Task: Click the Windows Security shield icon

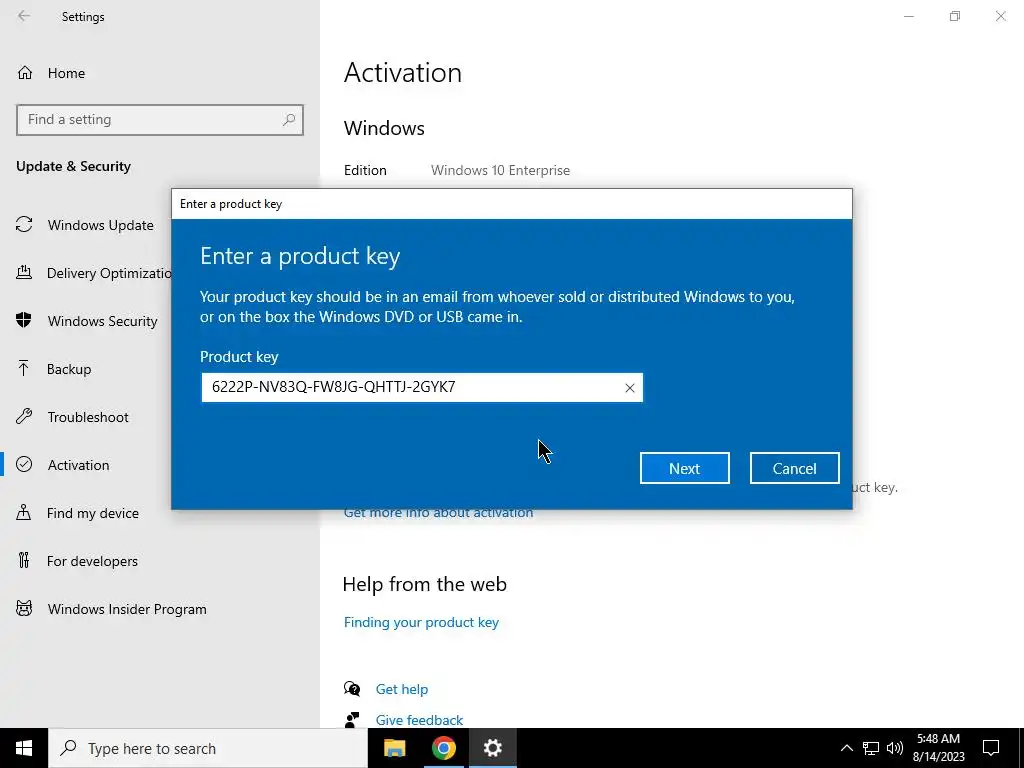Action: pyautogui.click(x=24, y=320)
